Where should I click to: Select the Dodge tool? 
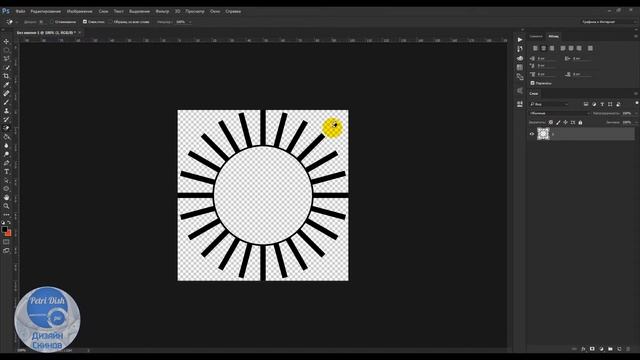tap(6, 154)
